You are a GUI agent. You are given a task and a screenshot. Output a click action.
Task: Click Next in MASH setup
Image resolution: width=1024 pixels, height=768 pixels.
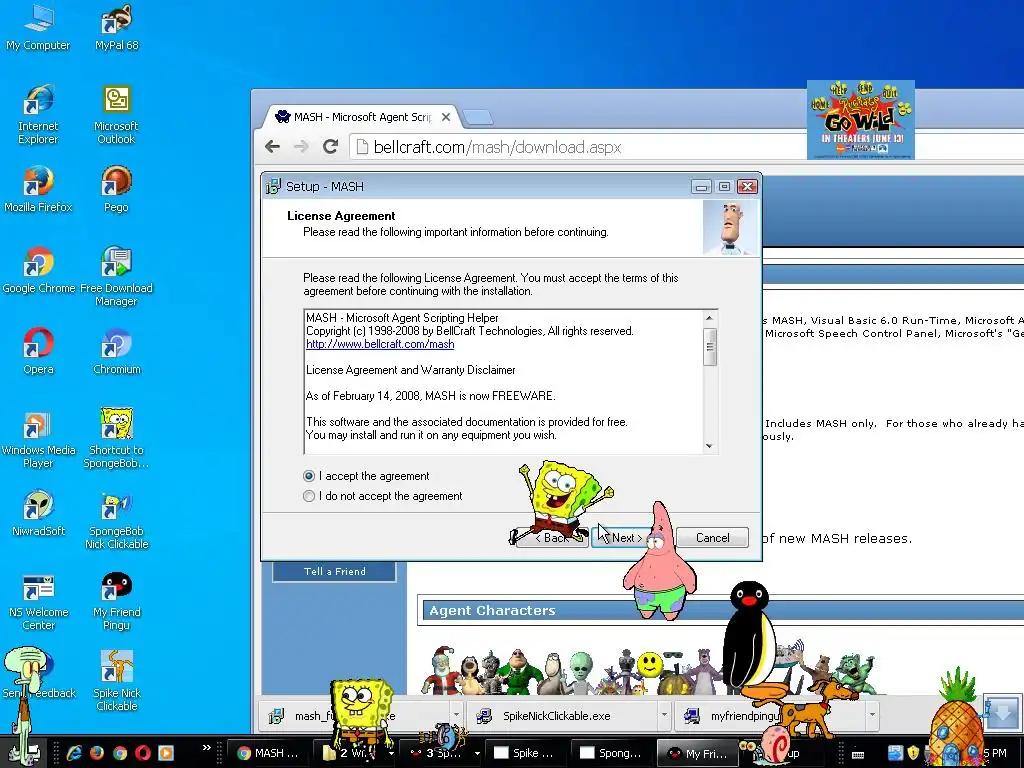pyautogui.click(x=626, y=537)
